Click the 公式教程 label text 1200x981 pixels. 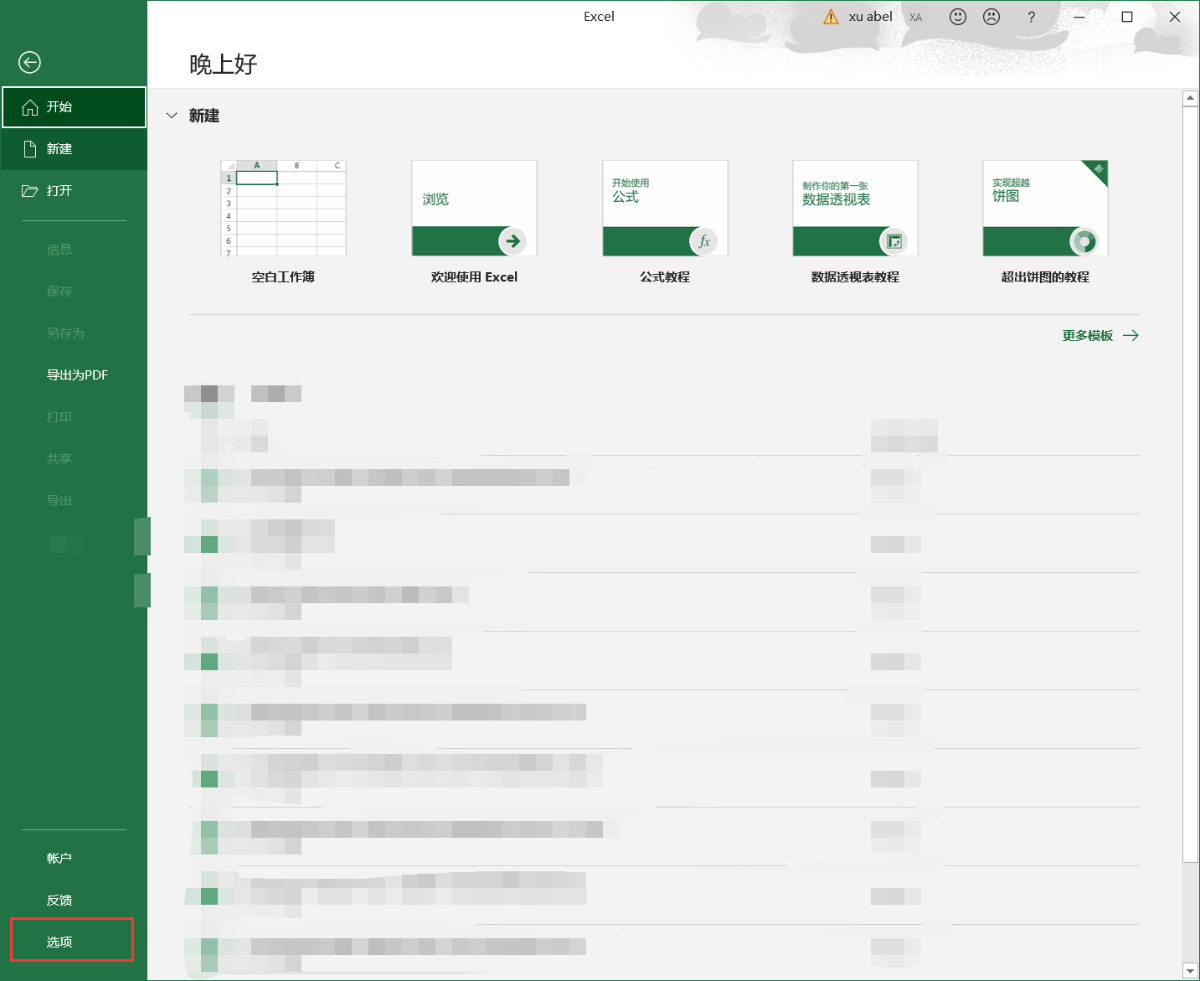coord(665,277)
